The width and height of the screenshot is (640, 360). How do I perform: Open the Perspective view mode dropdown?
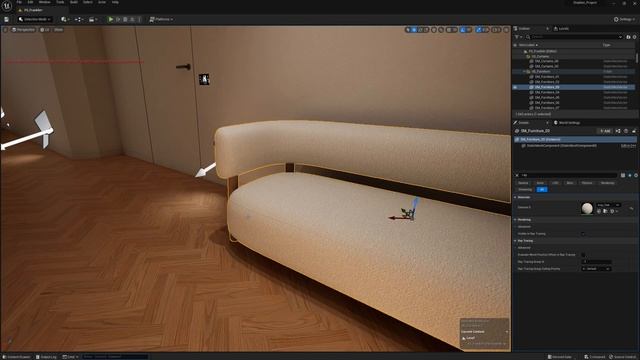click(x=23, y=30)
